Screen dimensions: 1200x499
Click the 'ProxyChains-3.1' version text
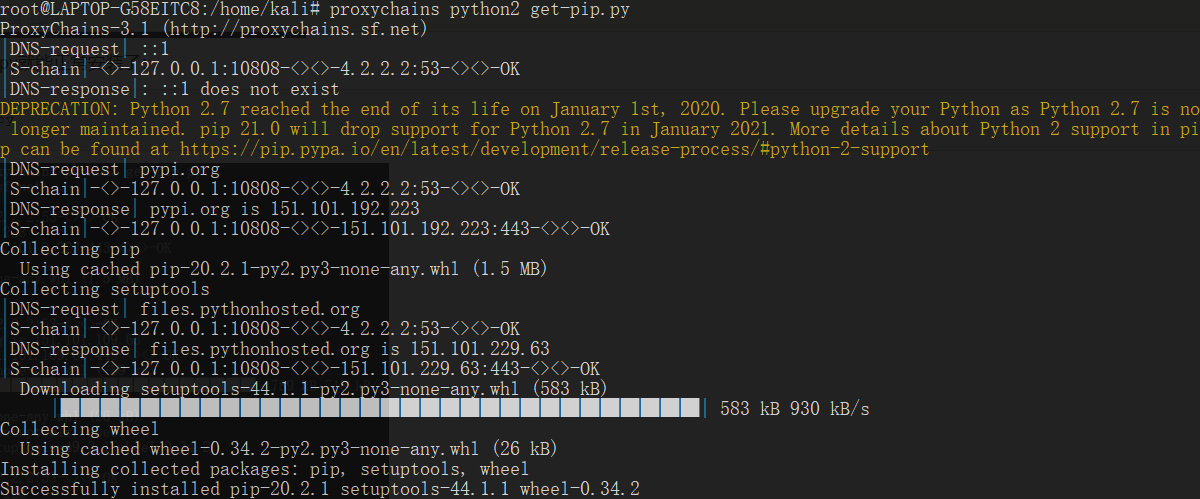point(74,29)
